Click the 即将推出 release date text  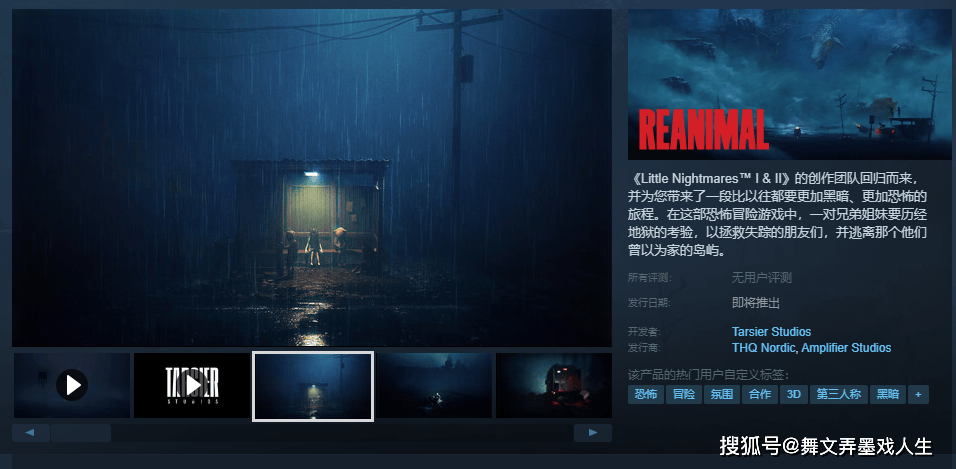(755, 303)
